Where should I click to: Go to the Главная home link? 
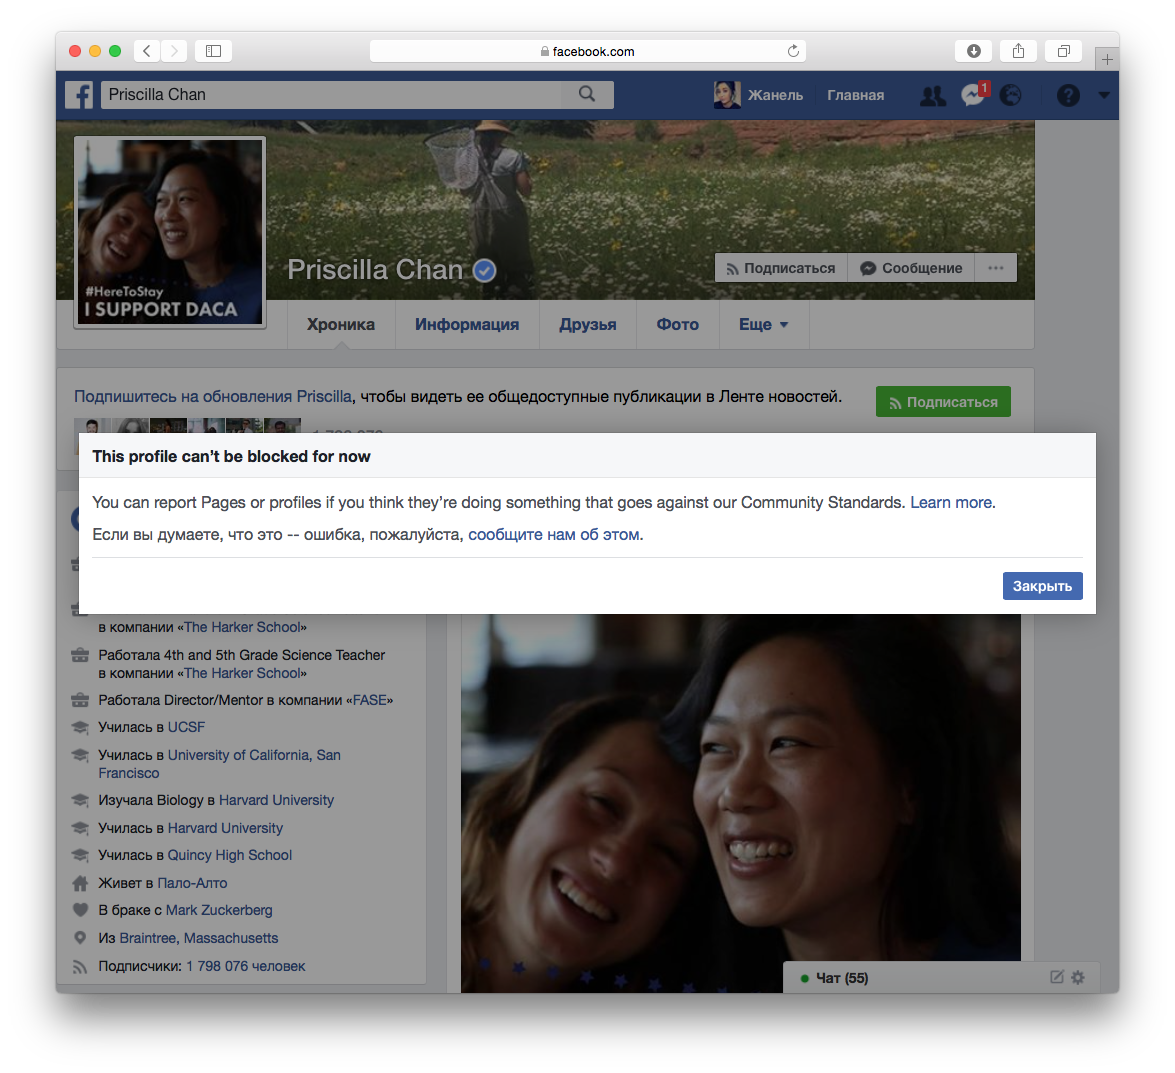pyautogui.click(x=855, y=95)
